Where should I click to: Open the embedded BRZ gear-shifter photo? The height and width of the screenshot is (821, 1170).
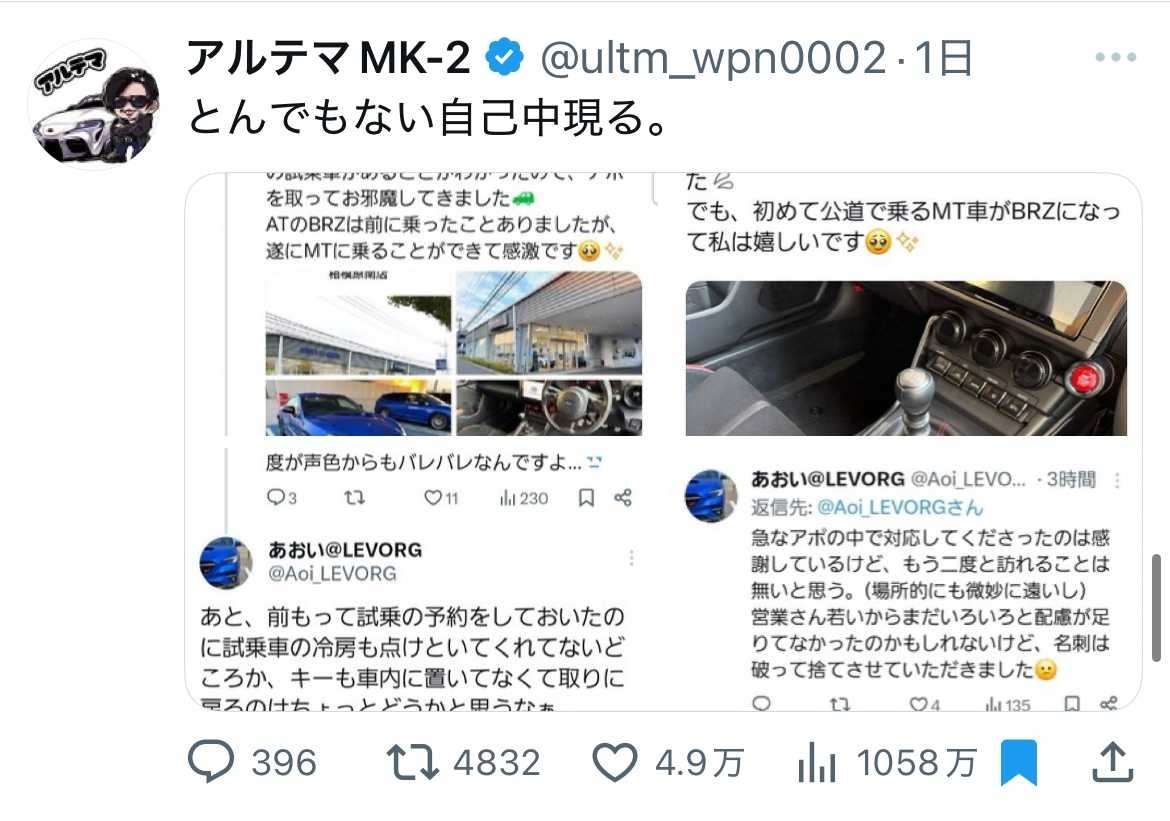coord(906,358)
